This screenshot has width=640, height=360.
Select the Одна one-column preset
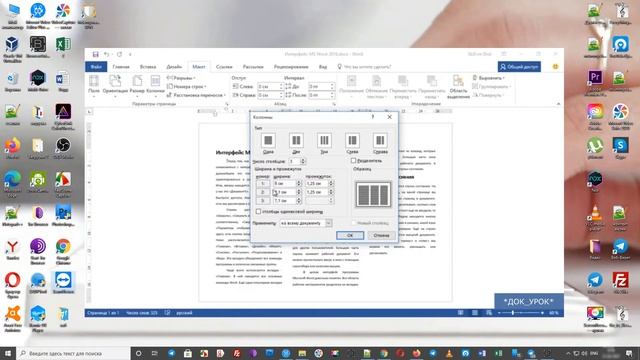coord(268,140)
